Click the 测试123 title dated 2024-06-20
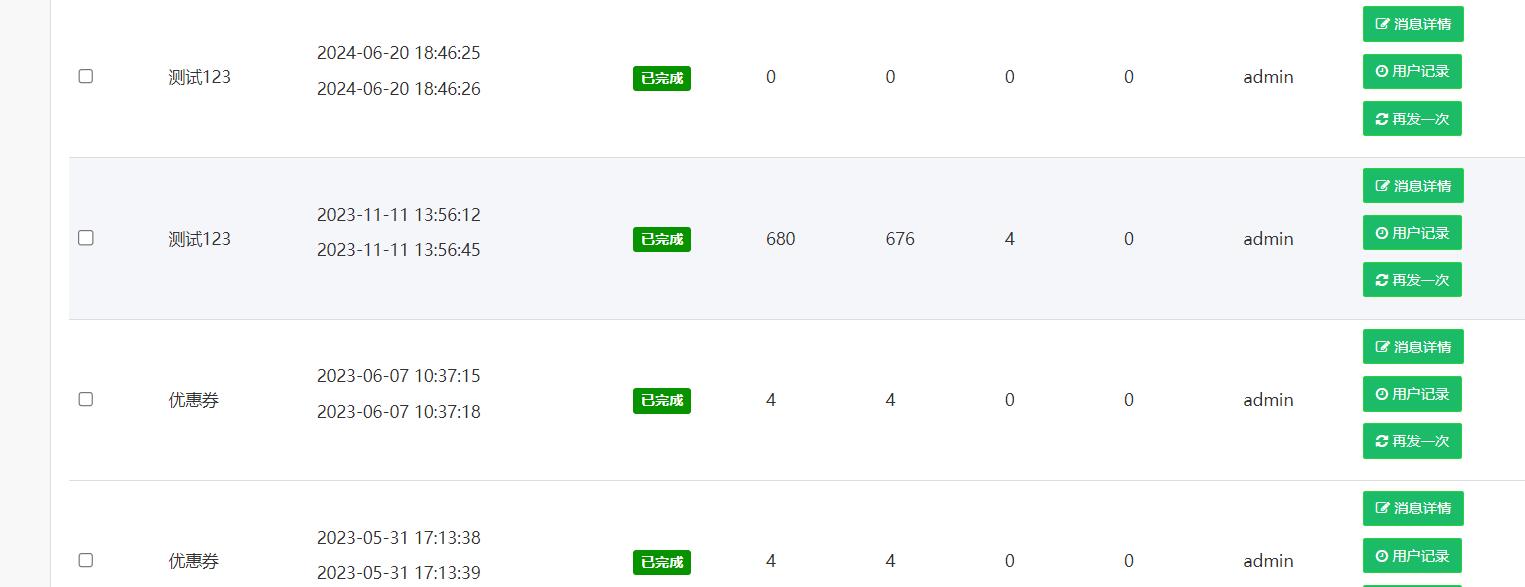 coord(200,77)
